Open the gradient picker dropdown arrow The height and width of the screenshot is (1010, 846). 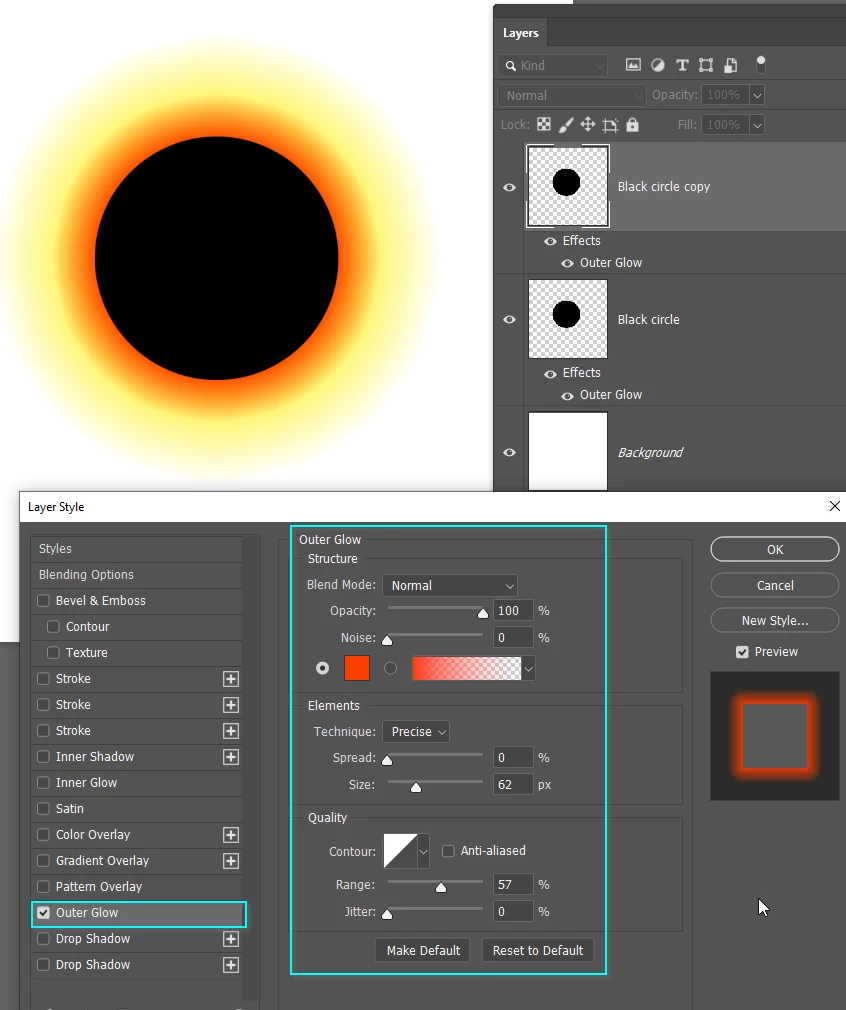528,669
